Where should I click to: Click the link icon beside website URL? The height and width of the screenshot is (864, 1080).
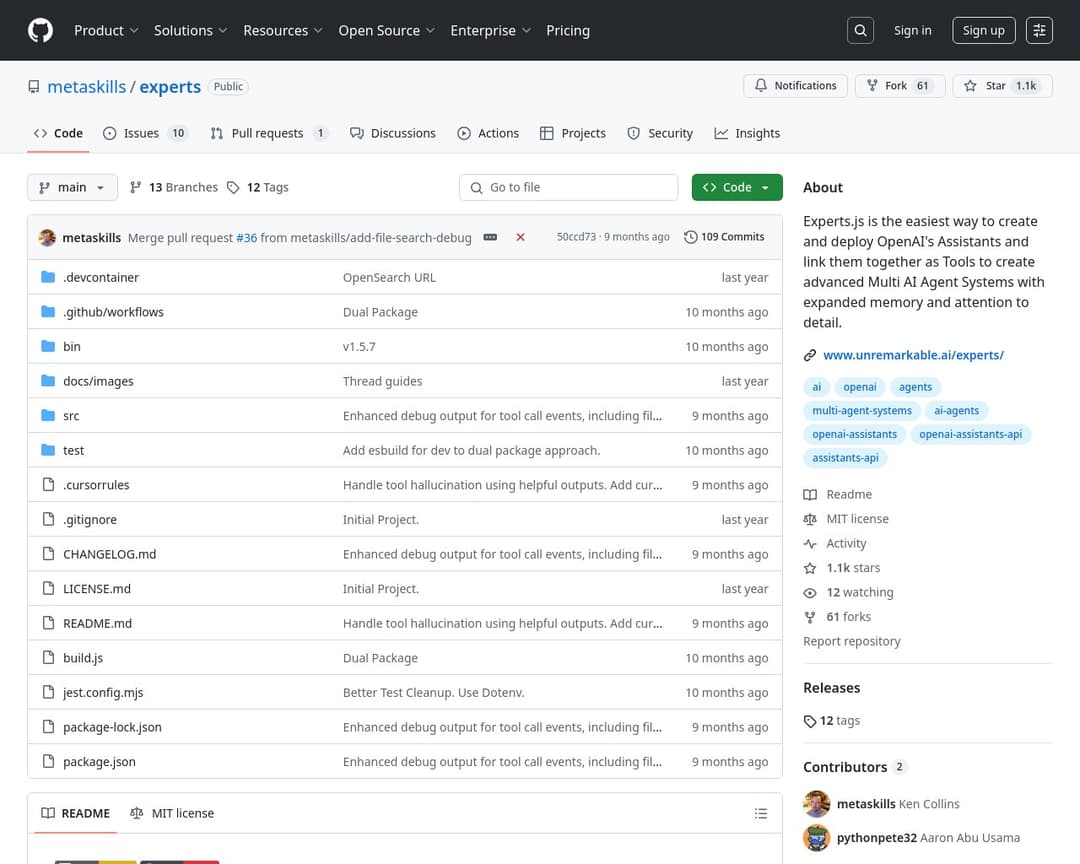(809, 356)
